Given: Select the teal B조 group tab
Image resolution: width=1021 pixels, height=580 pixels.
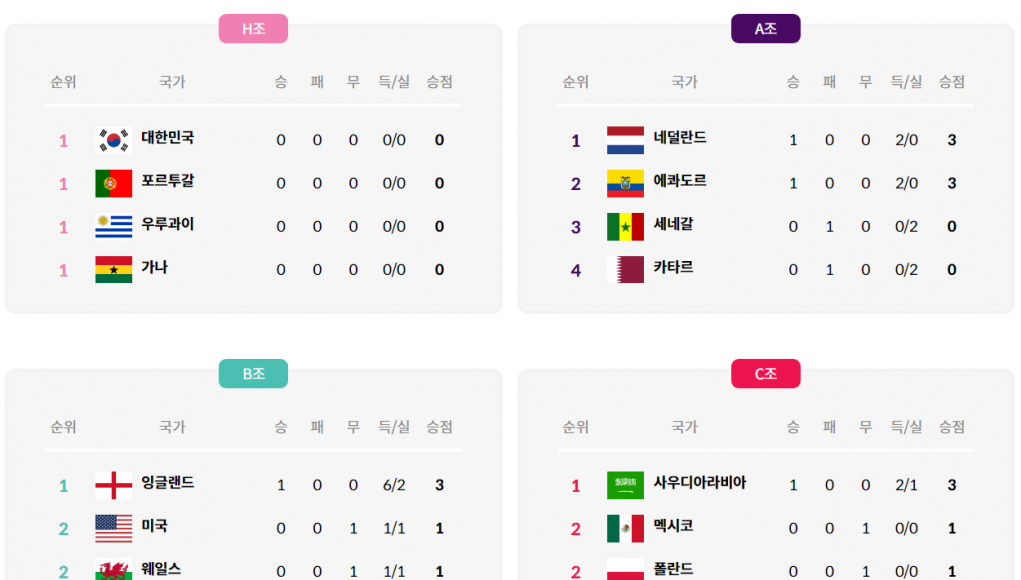Looking at the screenshot, I should point(253,374).
